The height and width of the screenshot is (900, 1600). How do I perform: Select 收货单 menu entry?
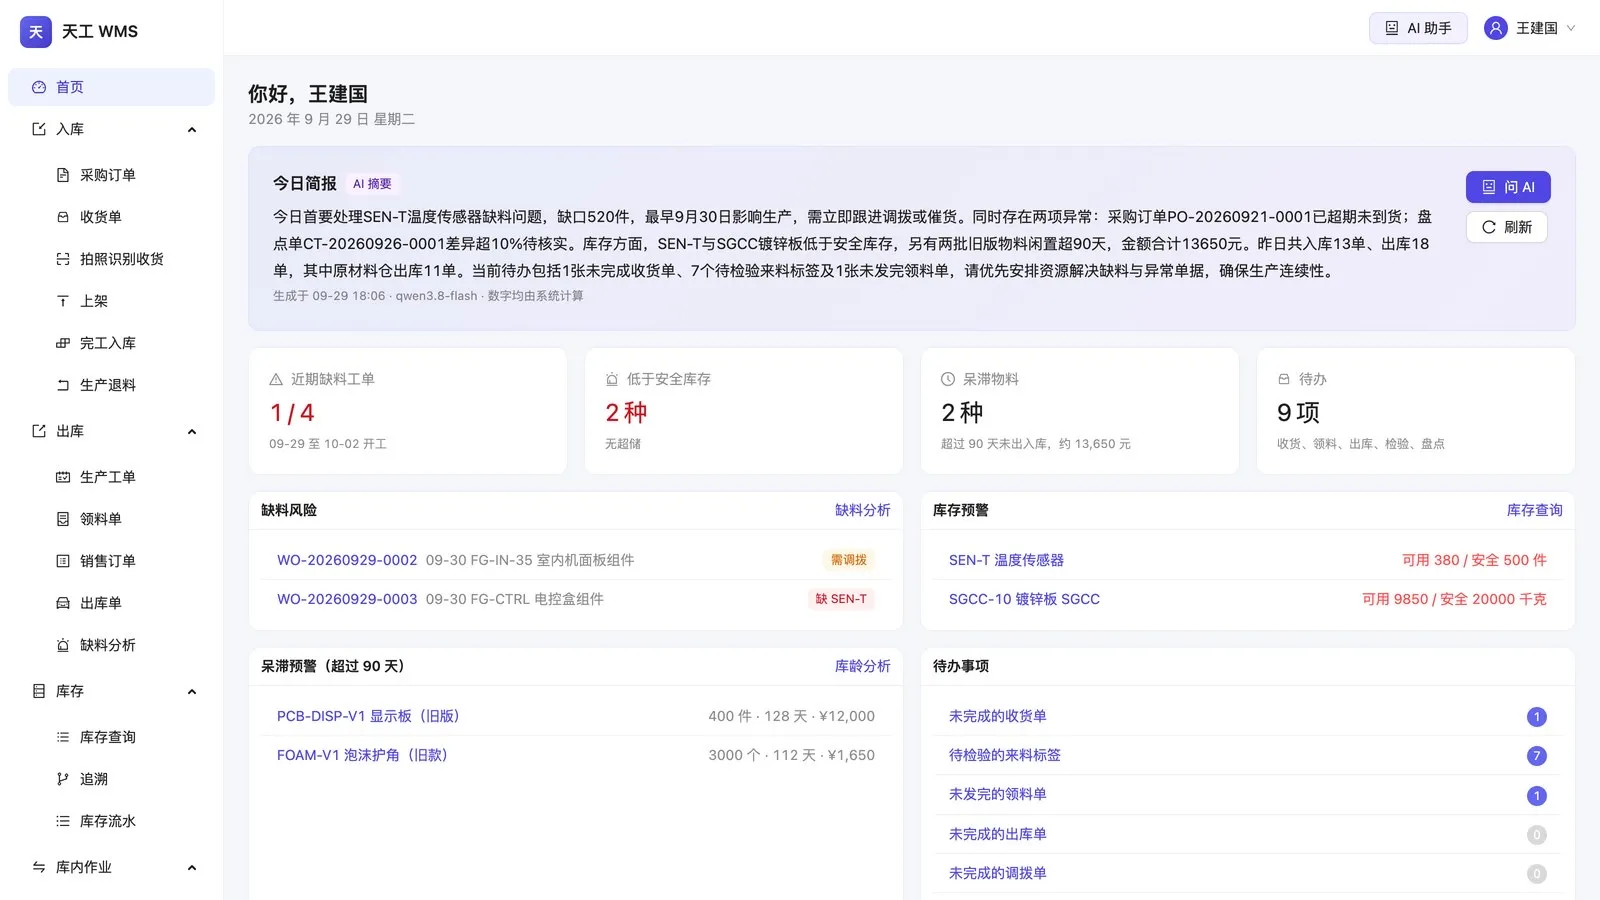111,217
